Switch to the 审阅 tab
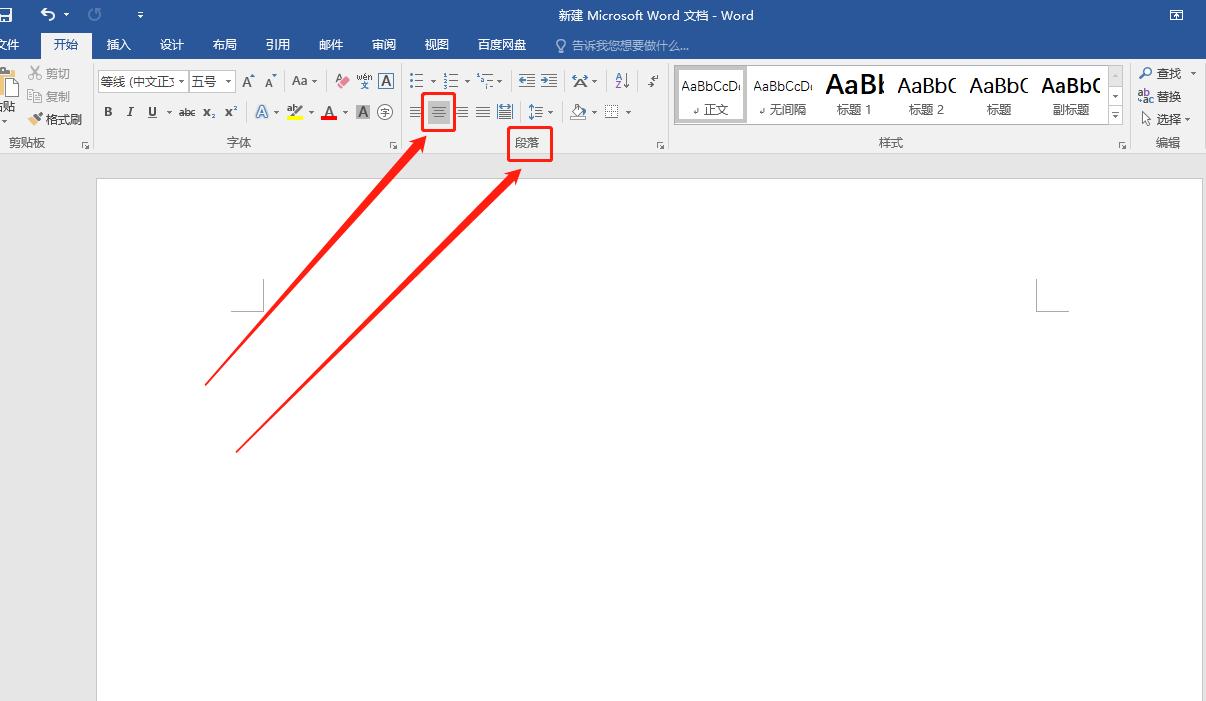Viewport: 1206px width, 701px height. coord(384,45)
